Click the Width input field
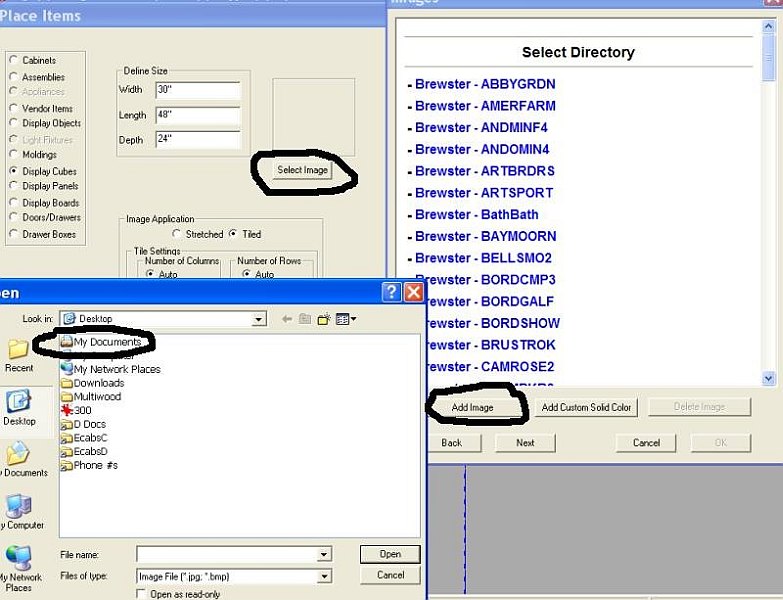Screen dimensions: 783x600 (198, 90)
